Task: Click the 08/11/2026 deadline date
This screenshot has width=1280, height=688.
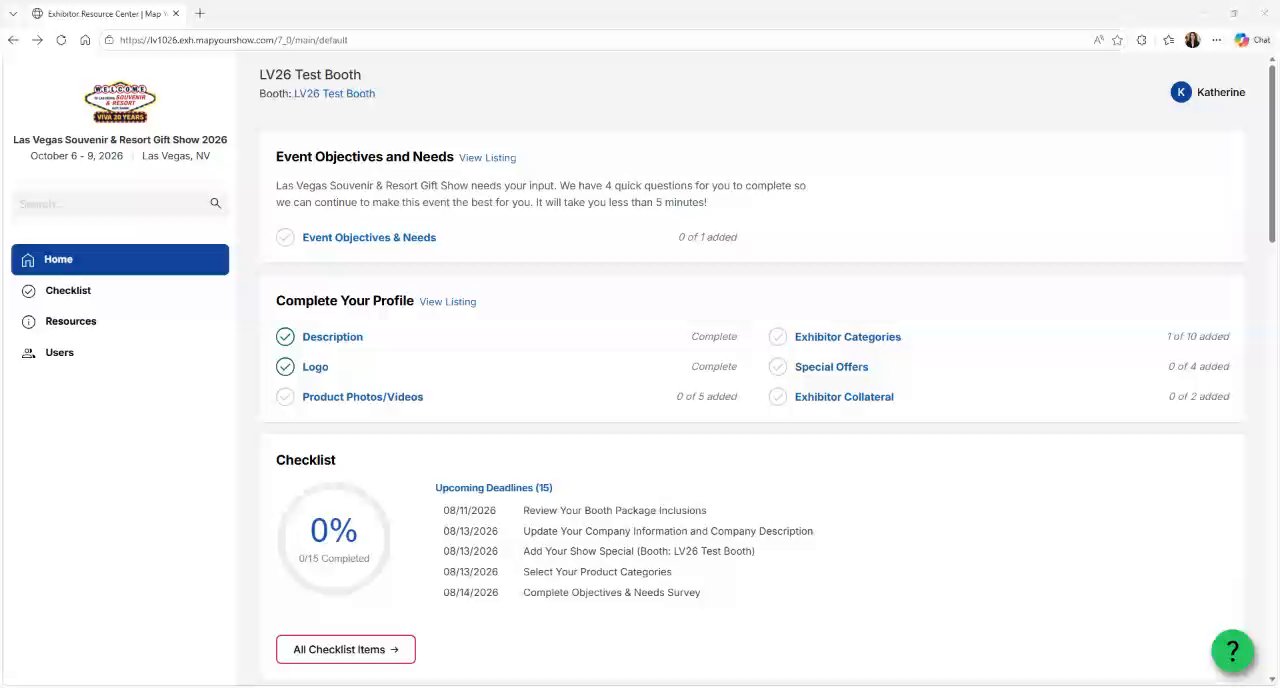Action: tap(470, 511)
